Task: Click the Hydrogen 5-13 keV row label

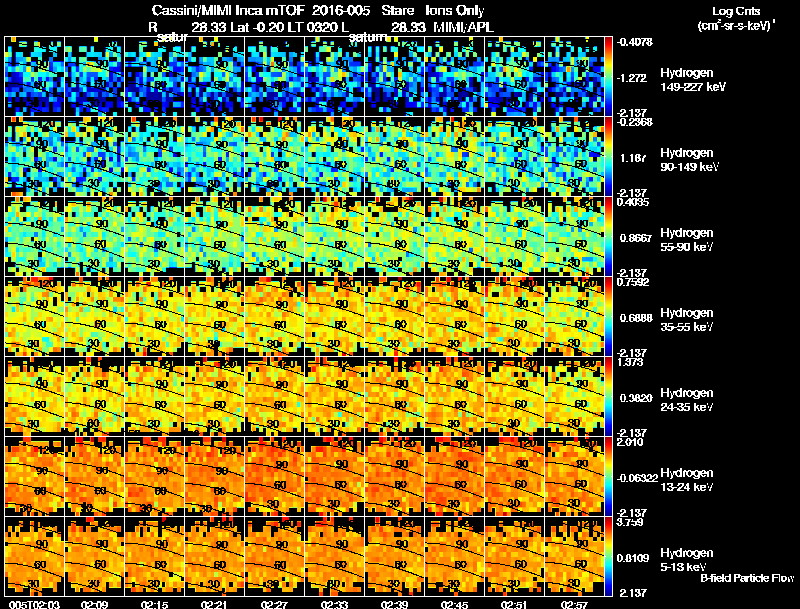Action: [x=687, y=560]
